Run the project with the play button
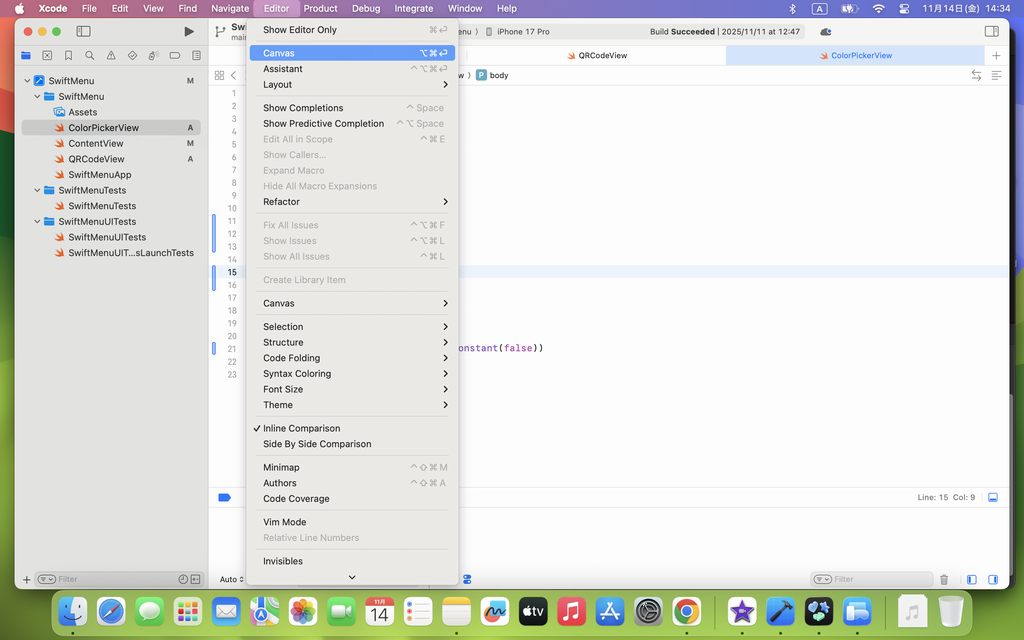 189,32
